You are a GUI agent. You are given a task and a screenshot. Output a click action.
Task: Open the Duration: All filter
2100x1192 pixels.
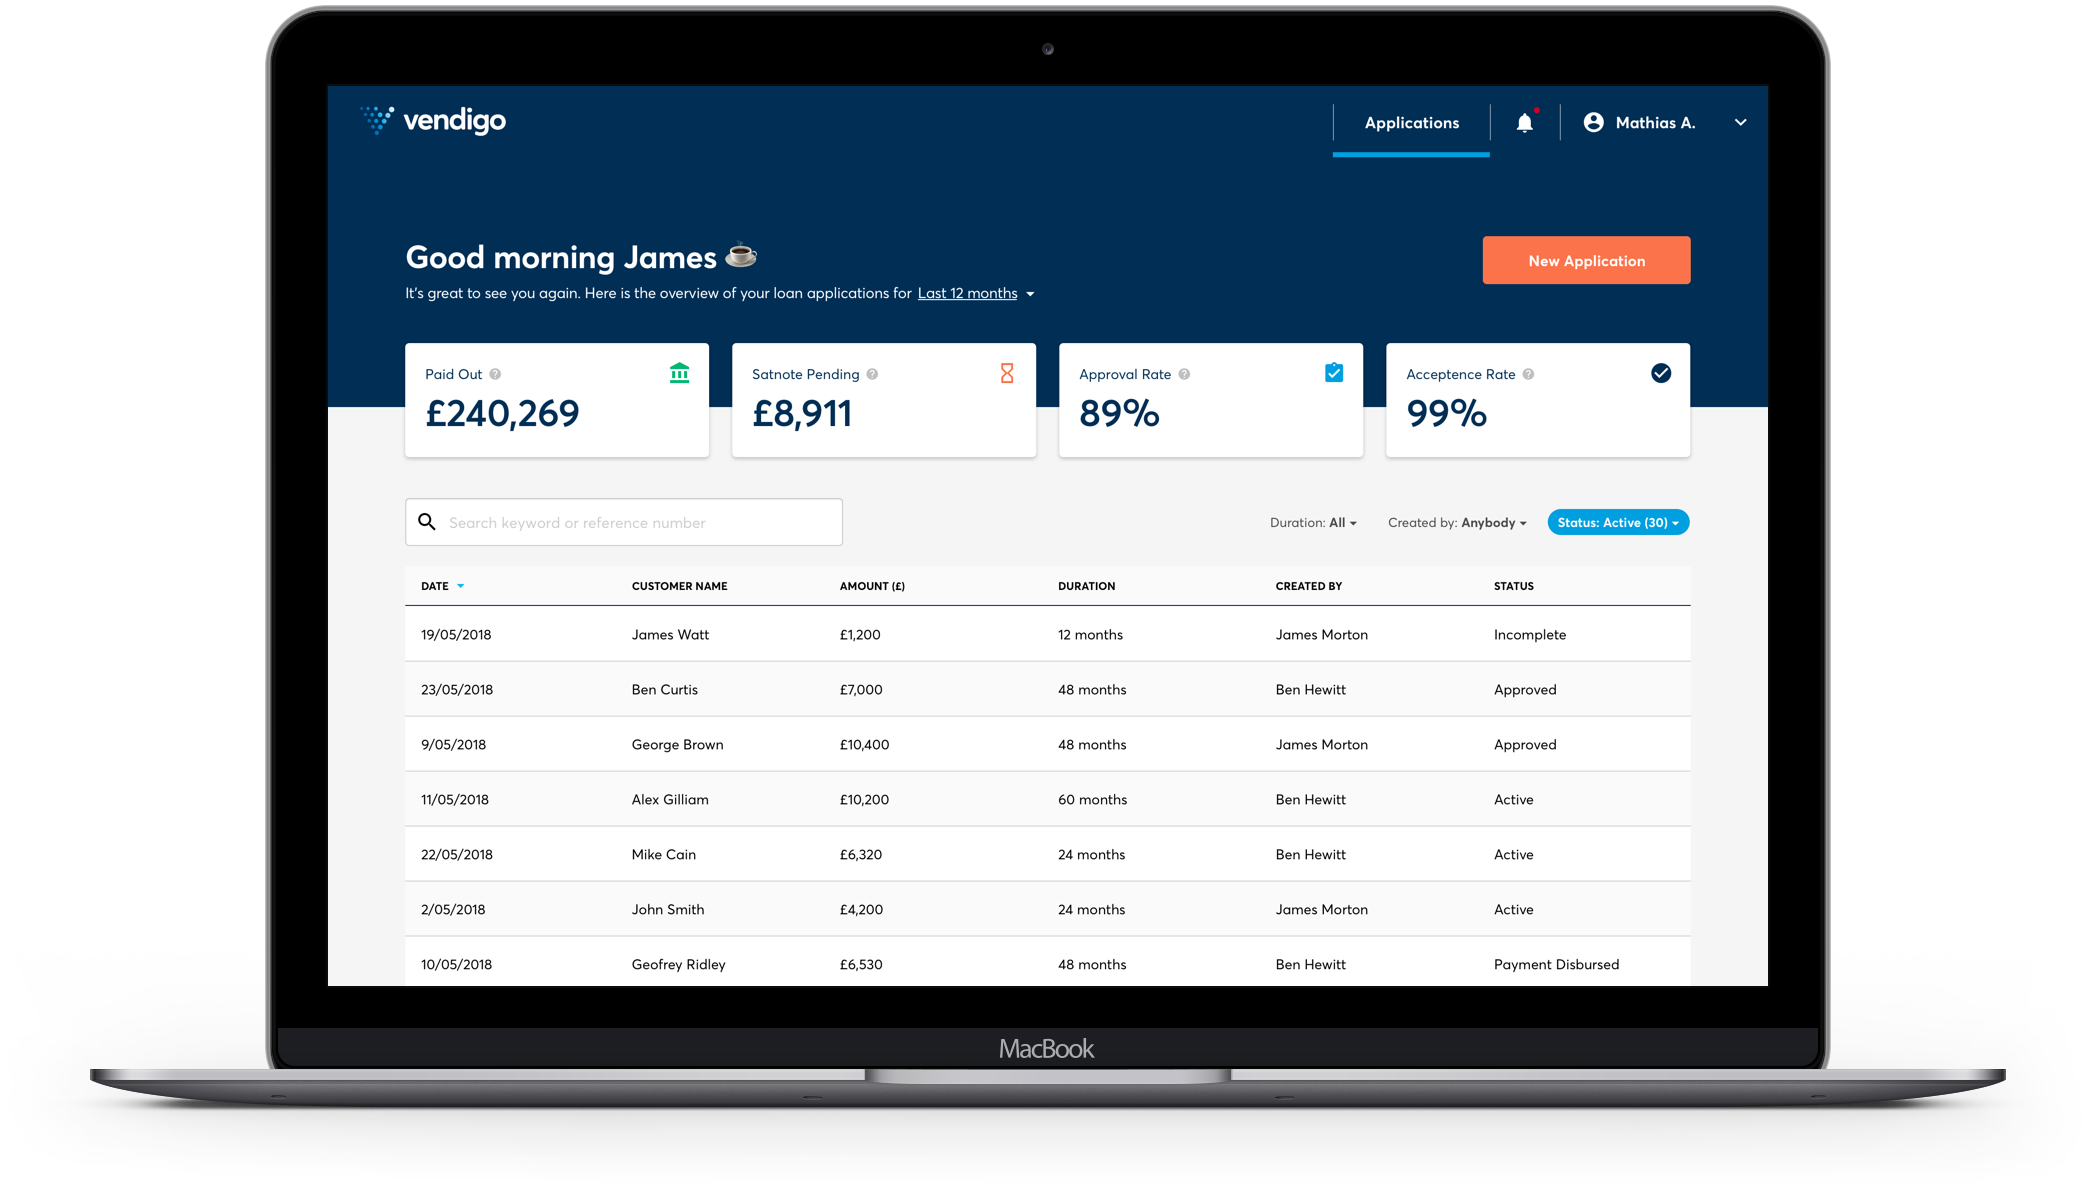tap(1313, 522)
